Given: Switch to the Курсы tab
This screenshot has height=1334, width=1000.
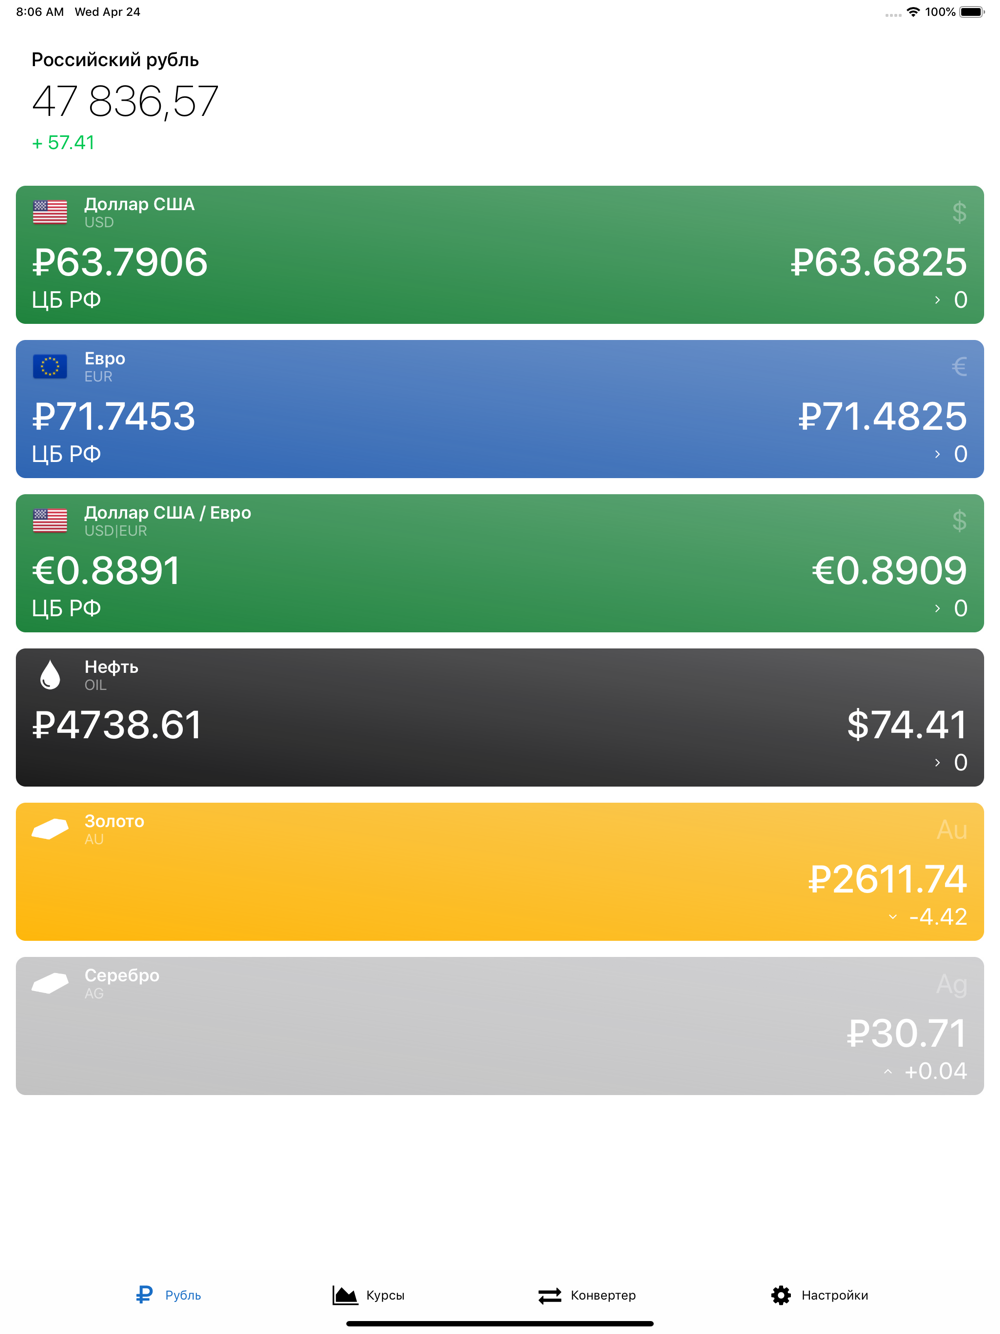Looking at the screenshot, I should 368,1295.
